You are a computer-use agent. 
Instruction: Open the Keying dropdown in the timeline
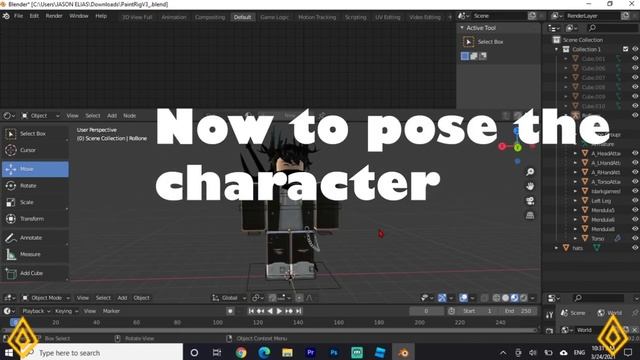click(66, 311)
